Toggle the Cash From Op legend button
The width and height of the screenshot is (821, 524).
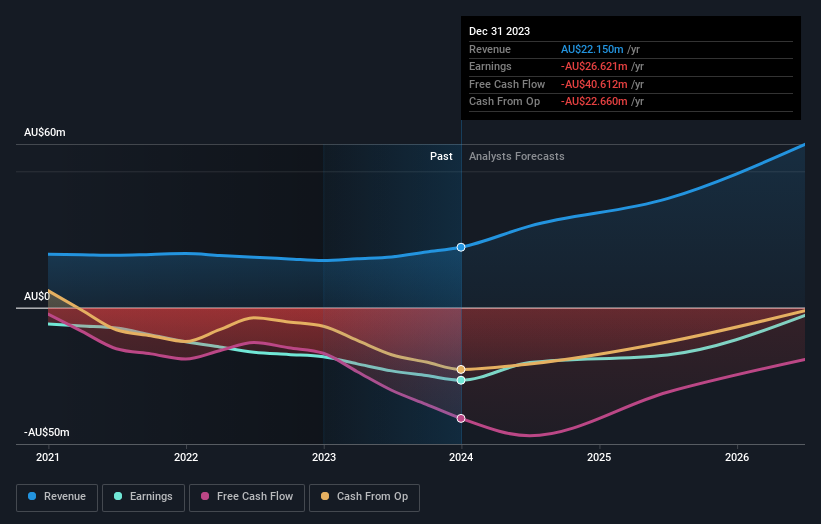coord(364,497)
